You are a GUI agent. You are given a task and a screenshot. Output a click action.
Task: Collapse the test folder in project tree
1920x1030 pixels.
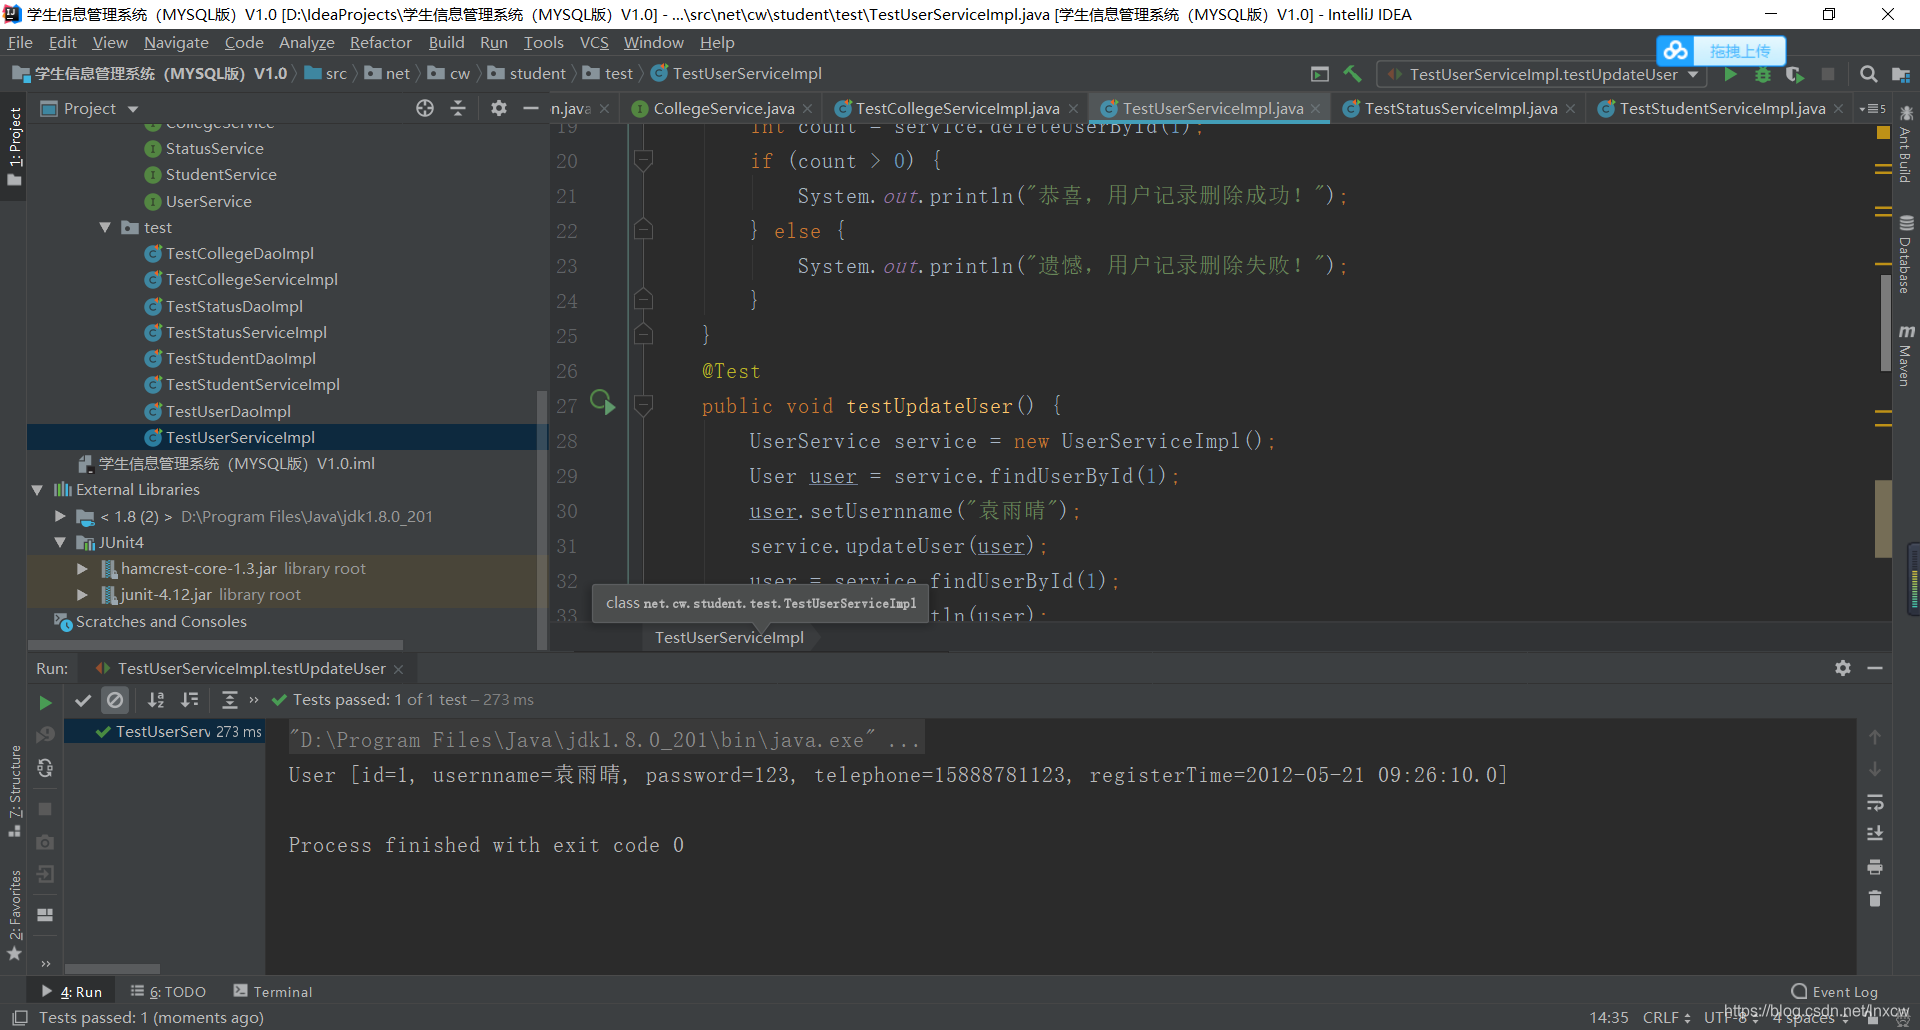click(x=105, y=228)
